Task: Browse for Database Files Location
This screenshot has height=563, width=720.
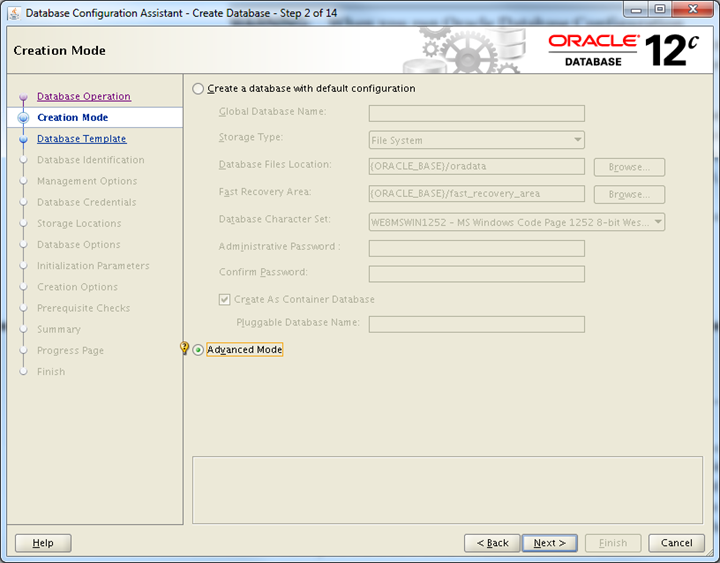Action: click(629, 167)
